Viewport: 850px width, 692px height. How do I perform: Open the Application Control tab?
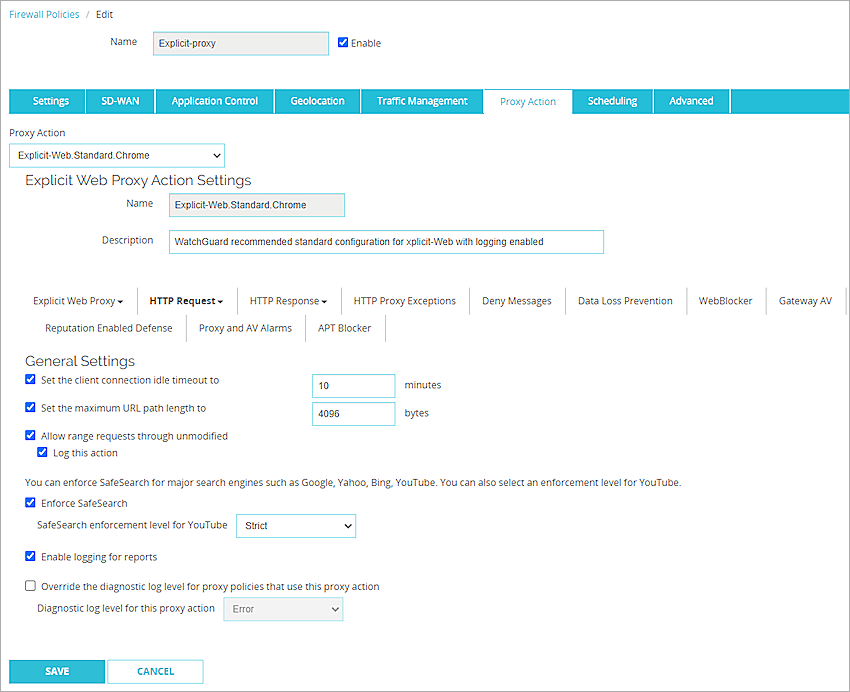214,101
